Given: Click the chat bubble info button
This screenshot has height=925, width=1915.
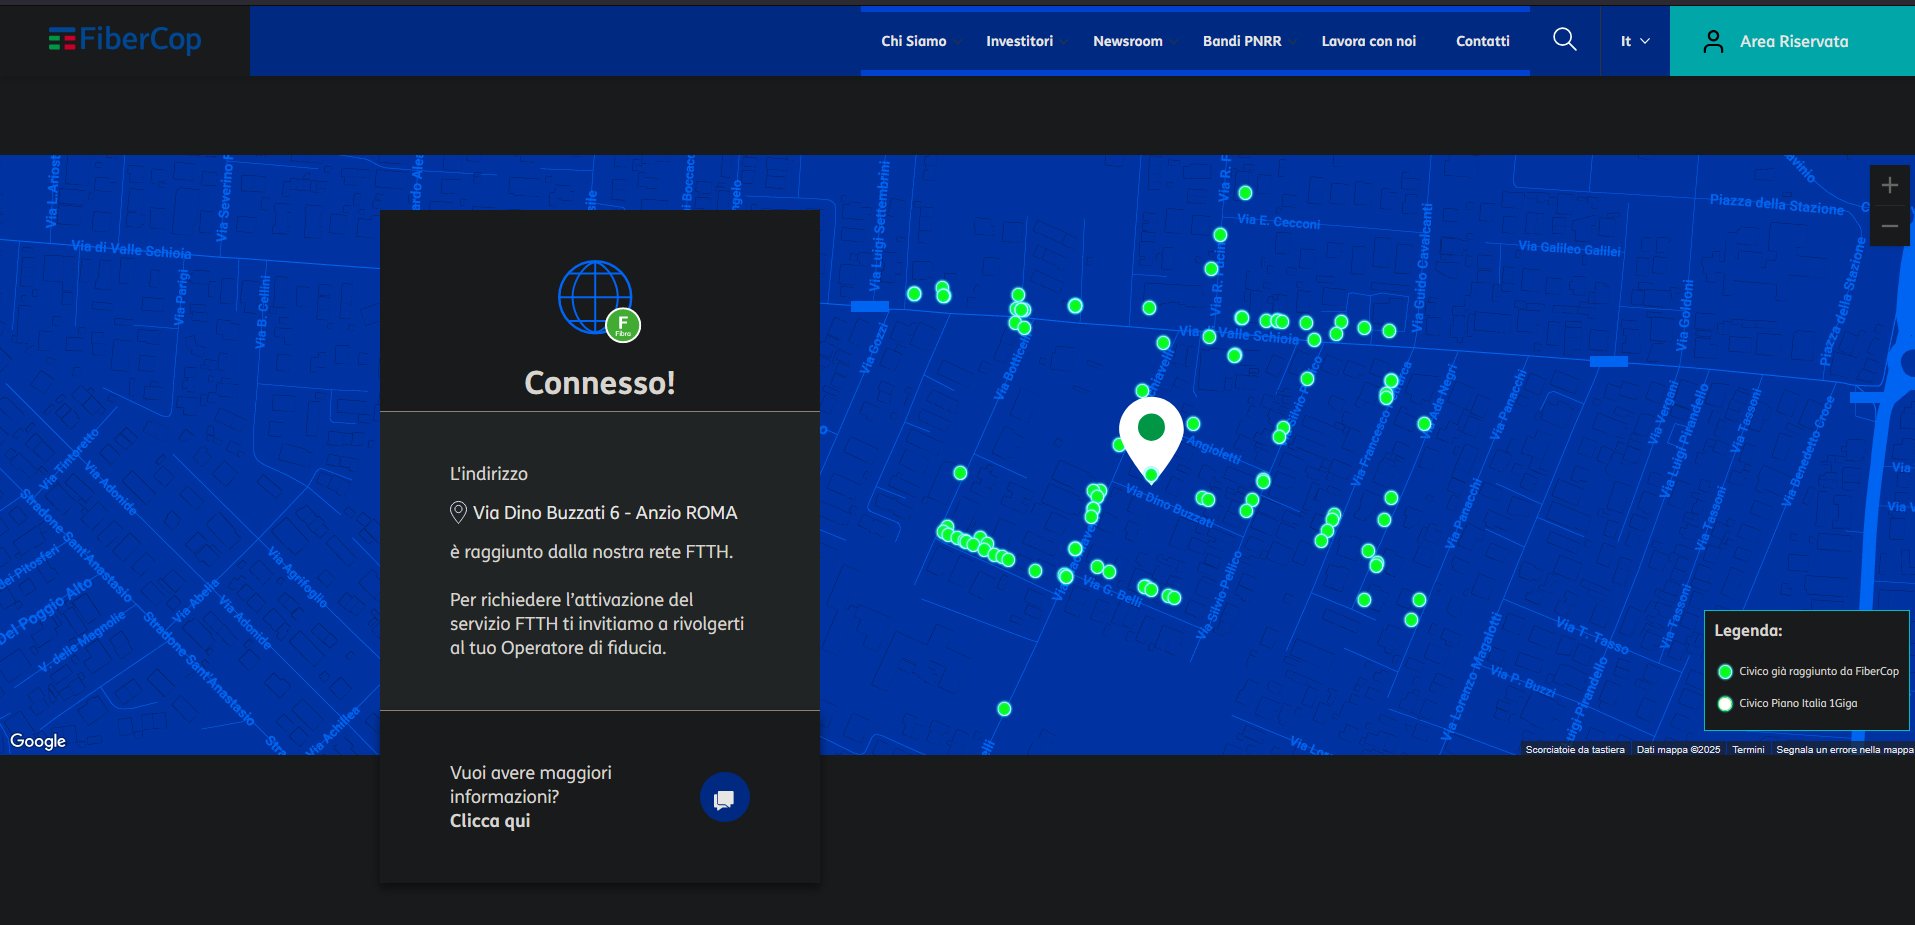Looking at the screenshot, I should coord(724,797).
